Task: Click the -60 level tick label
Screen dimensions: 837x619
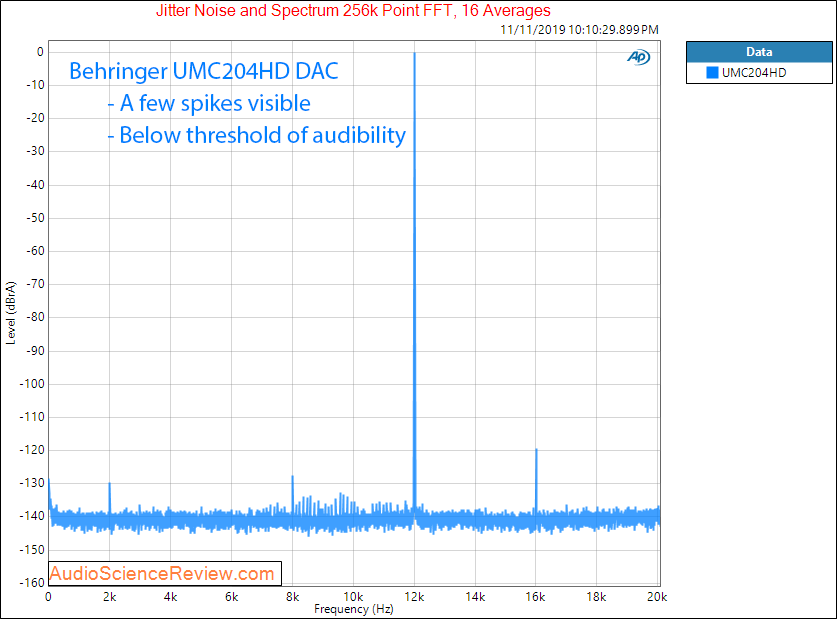Action: pos(35,251)
